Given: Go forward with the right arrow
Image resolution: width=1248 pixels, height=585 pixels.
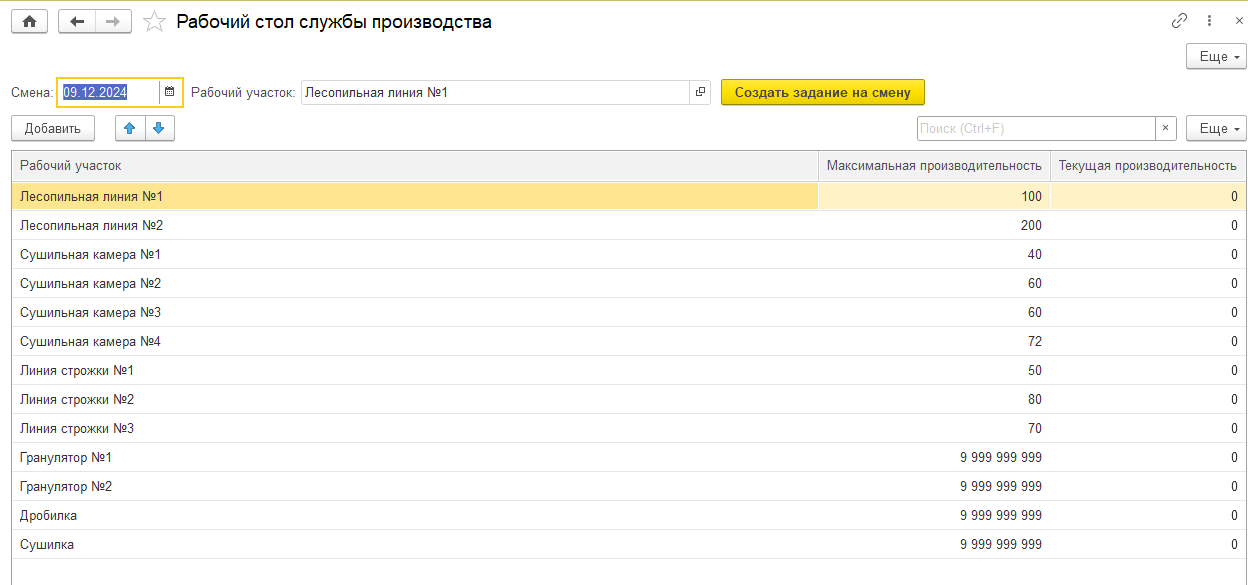Looking at the screenshot, I should tap(113, 22).
